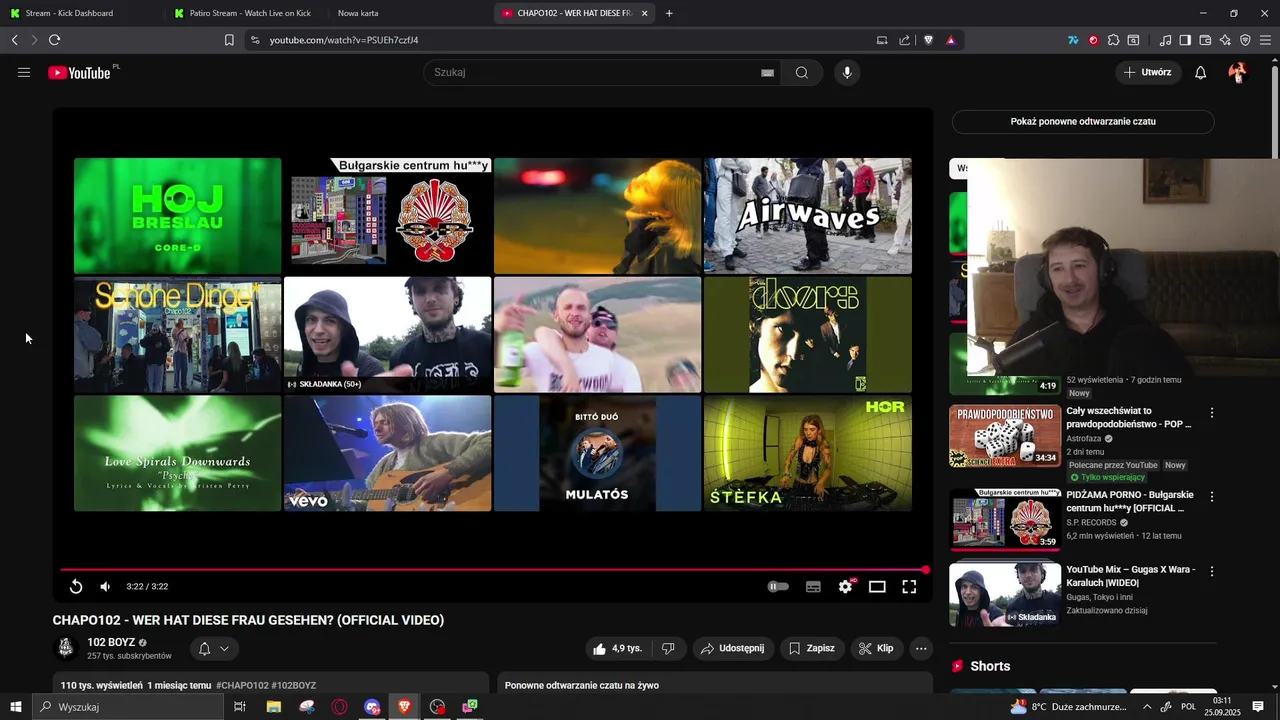Image resolution: width=1280 pixels, height=720 pixels.
Task: Open PIDŻAMA PORNO sidebar video title
Action: (1130, 501)
